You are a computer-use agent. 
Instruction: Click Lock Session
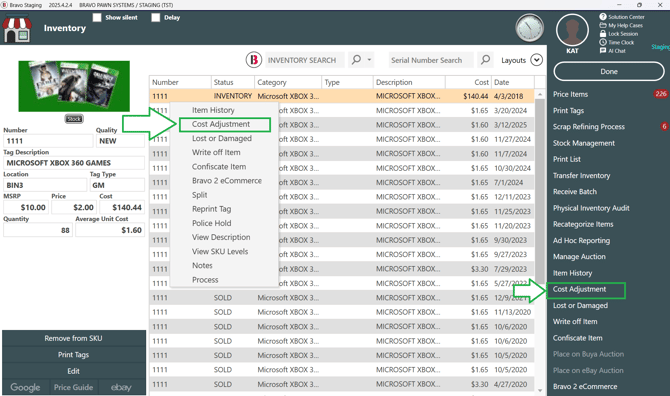pyautogui.click(x=619, y=34)
